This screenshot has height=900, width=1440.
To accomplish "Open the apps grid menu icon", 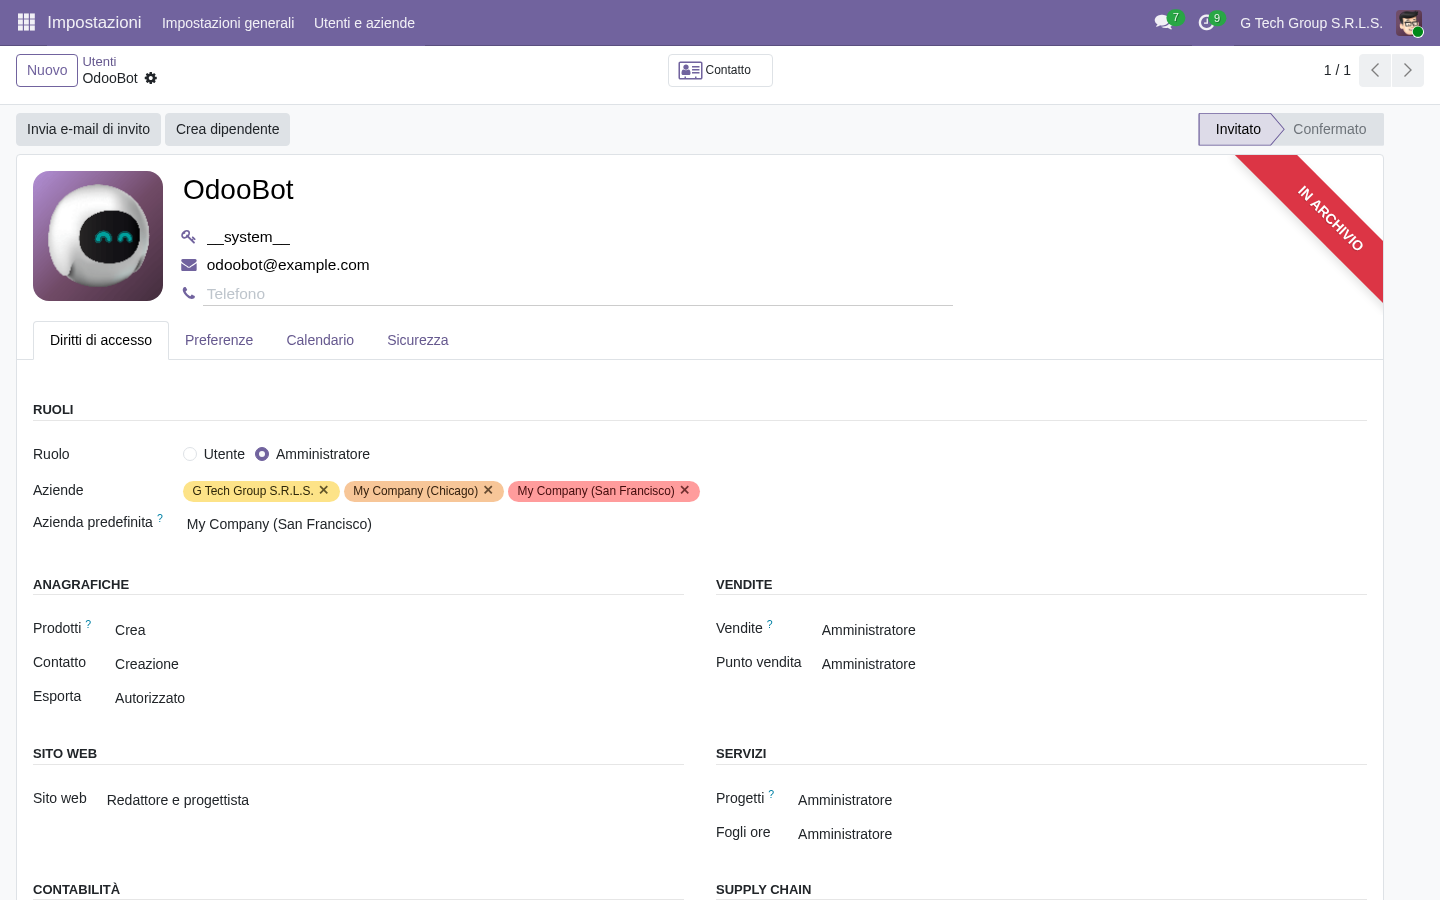I will pyautogui.click(x=26, y=22).
